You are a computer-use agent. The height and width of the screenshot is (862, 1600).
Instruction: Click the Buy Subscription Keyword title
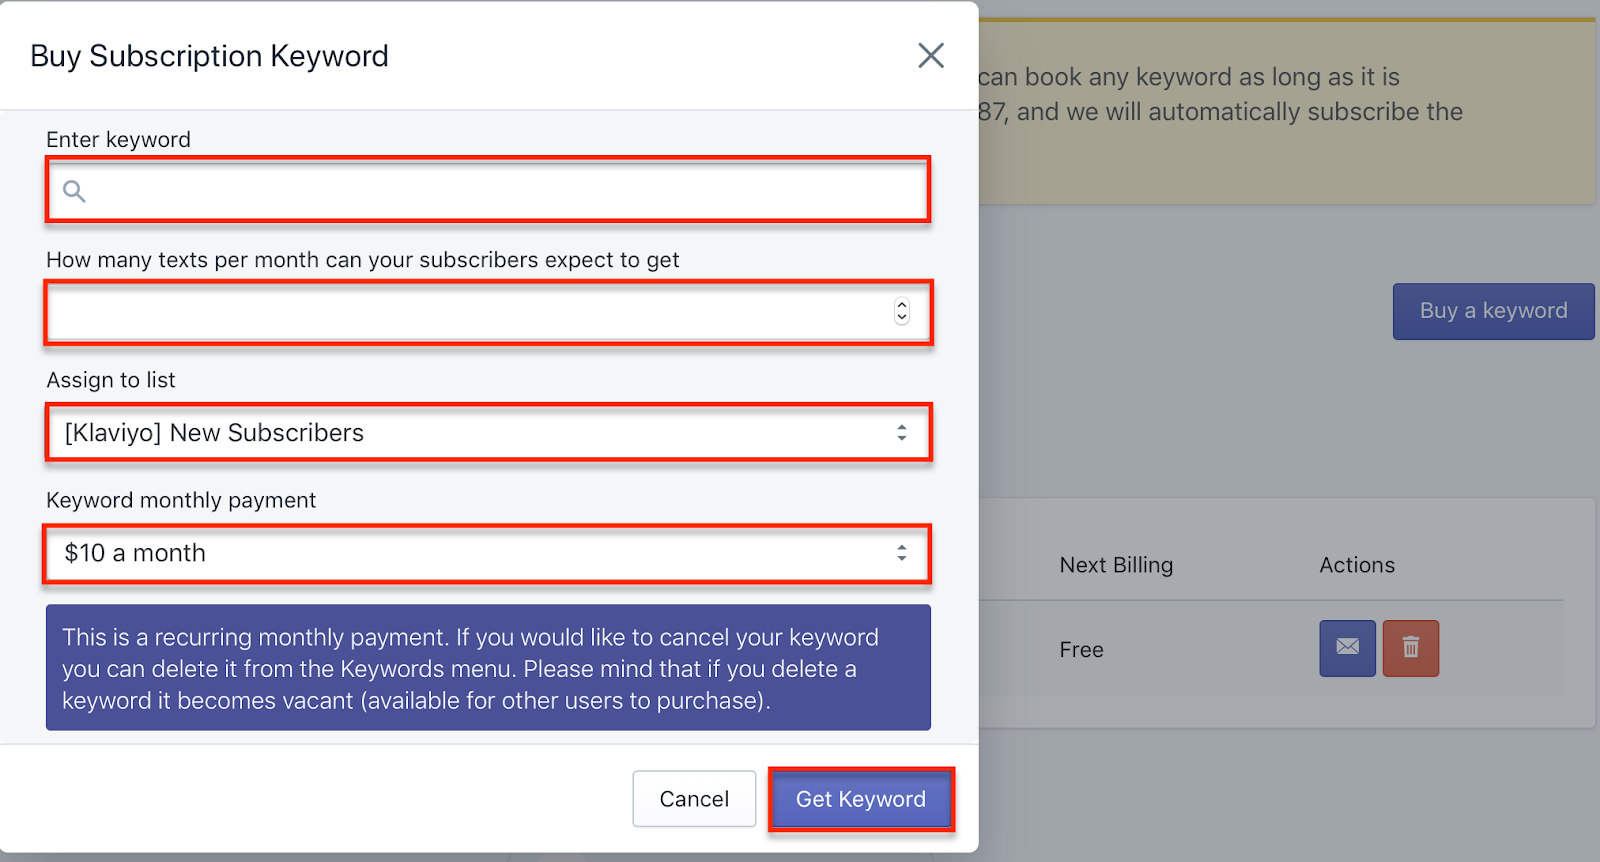(209, 56)
